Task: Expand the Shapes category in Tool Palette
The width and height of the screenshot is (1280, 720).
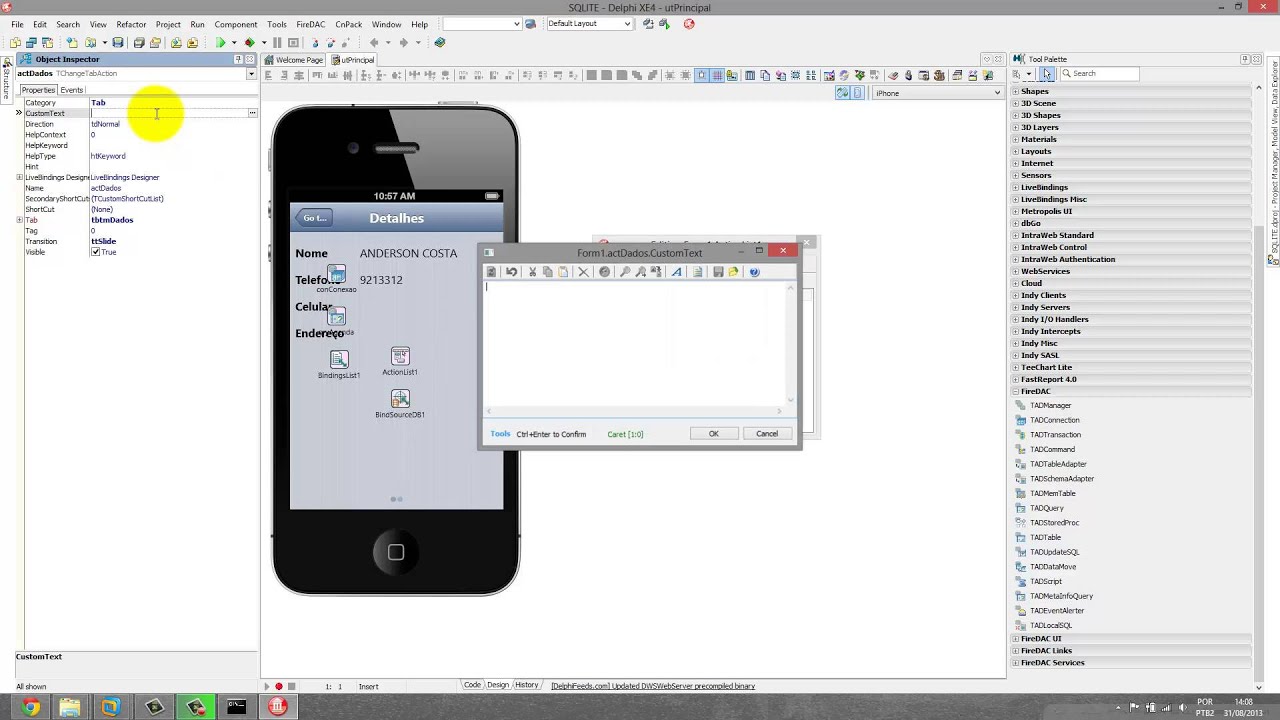Action: click(1016, 91)
